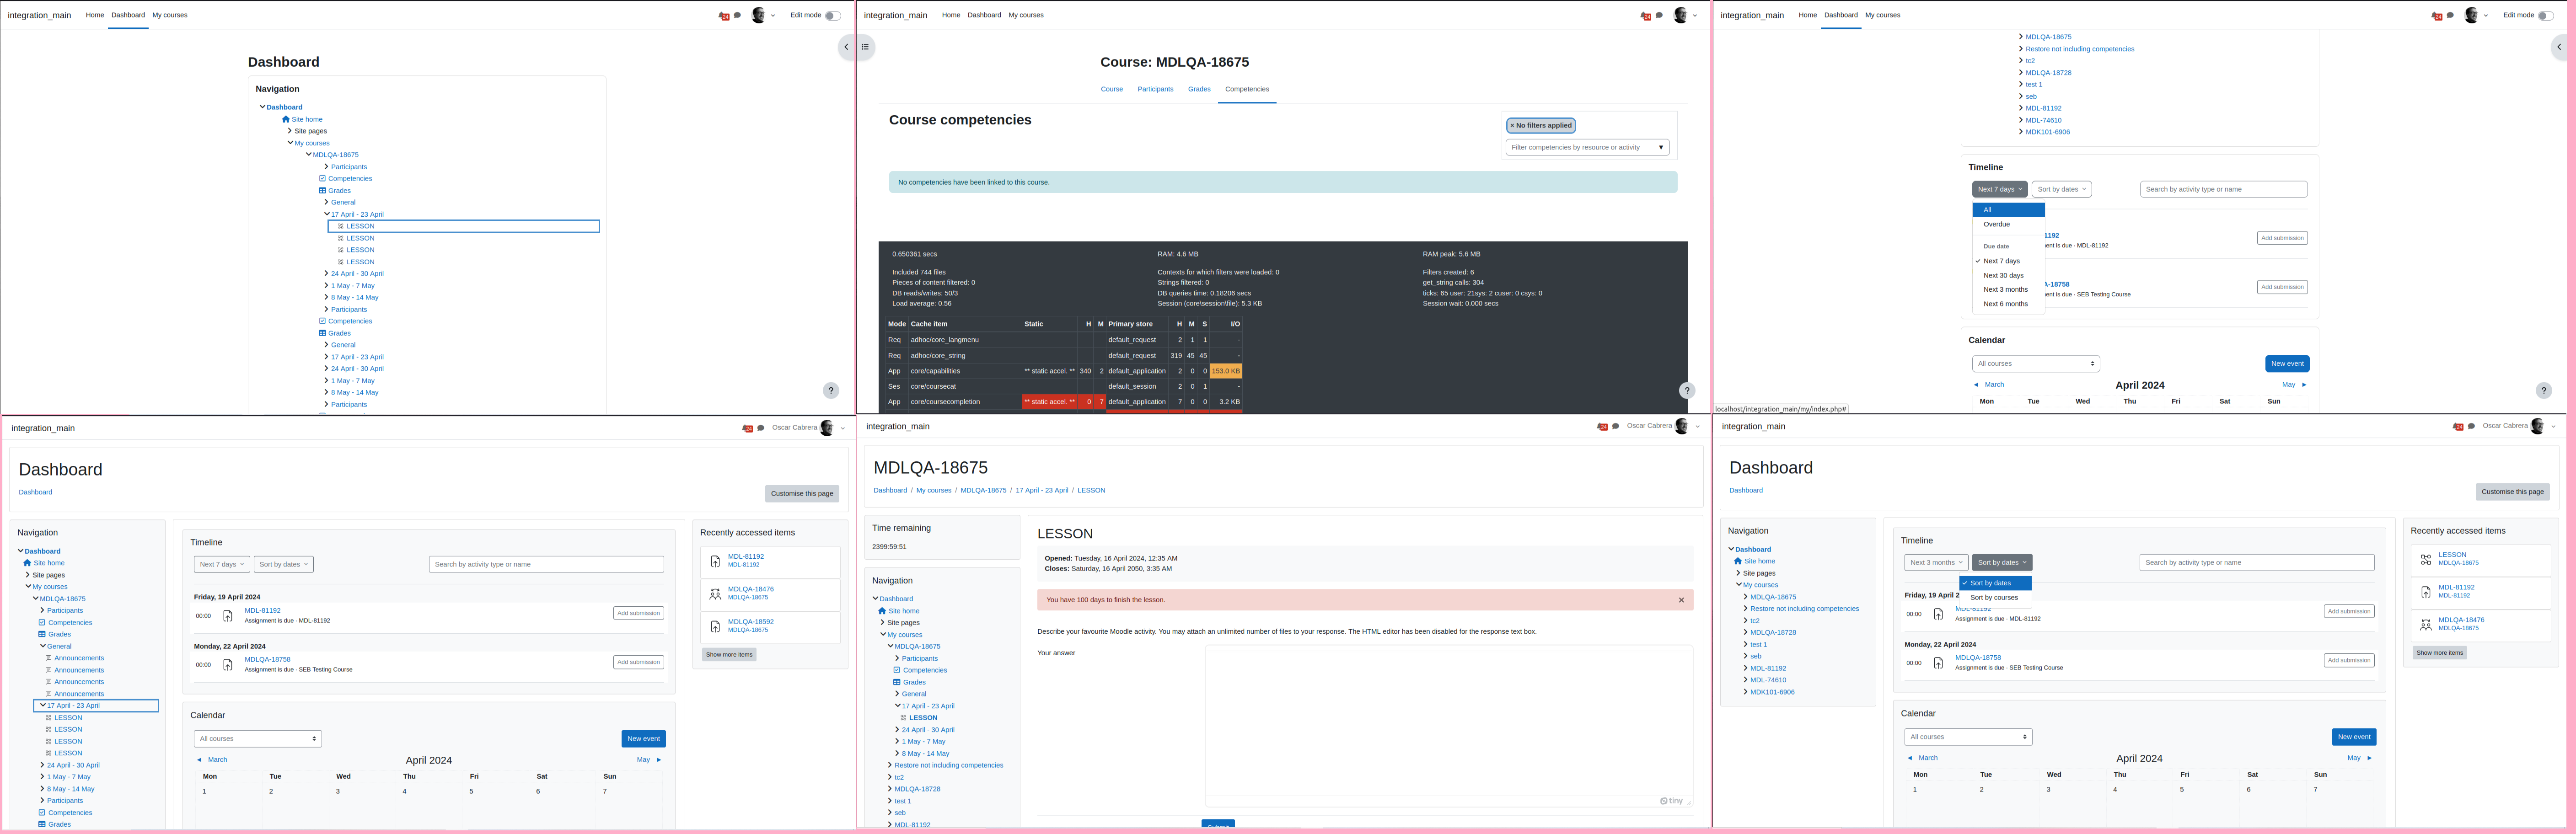2576x834 pixels.
Task: Click MDLQA-18758 assignment icon in bottom-left Timeline
Action: (228, 665)
